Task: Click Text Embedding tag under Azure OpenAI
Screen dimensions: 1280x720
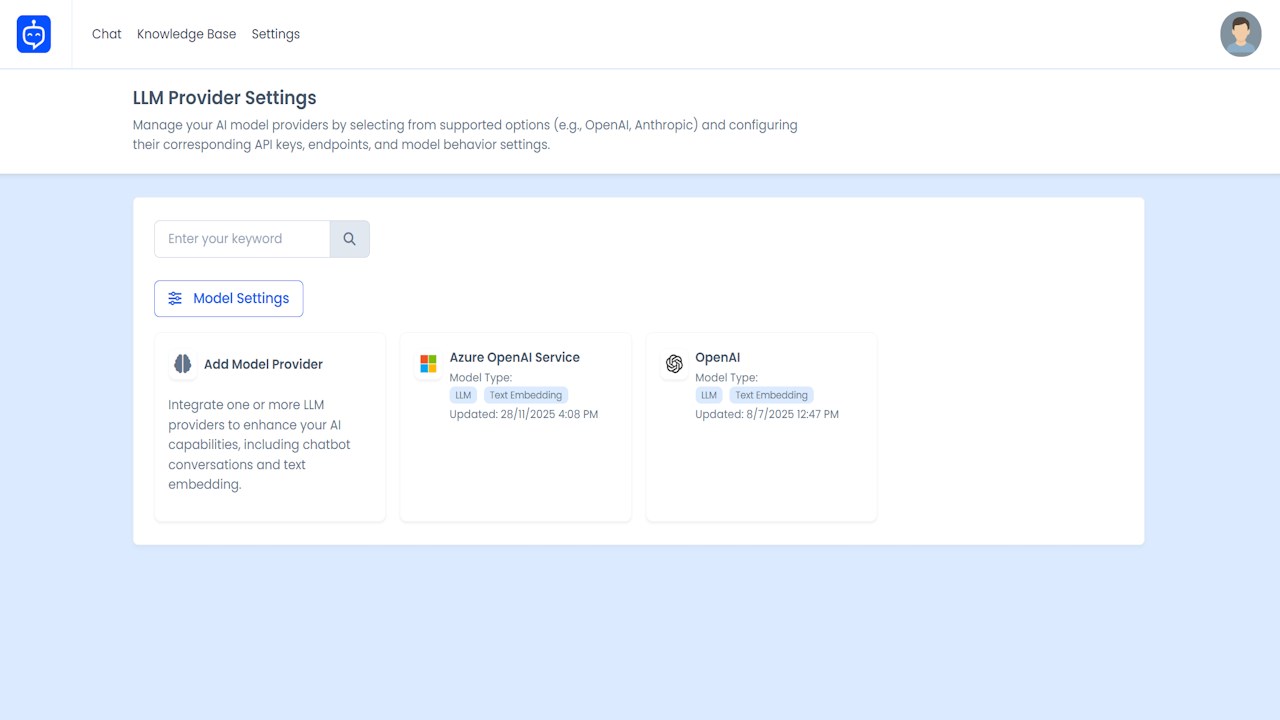Action: click(526, 395)
